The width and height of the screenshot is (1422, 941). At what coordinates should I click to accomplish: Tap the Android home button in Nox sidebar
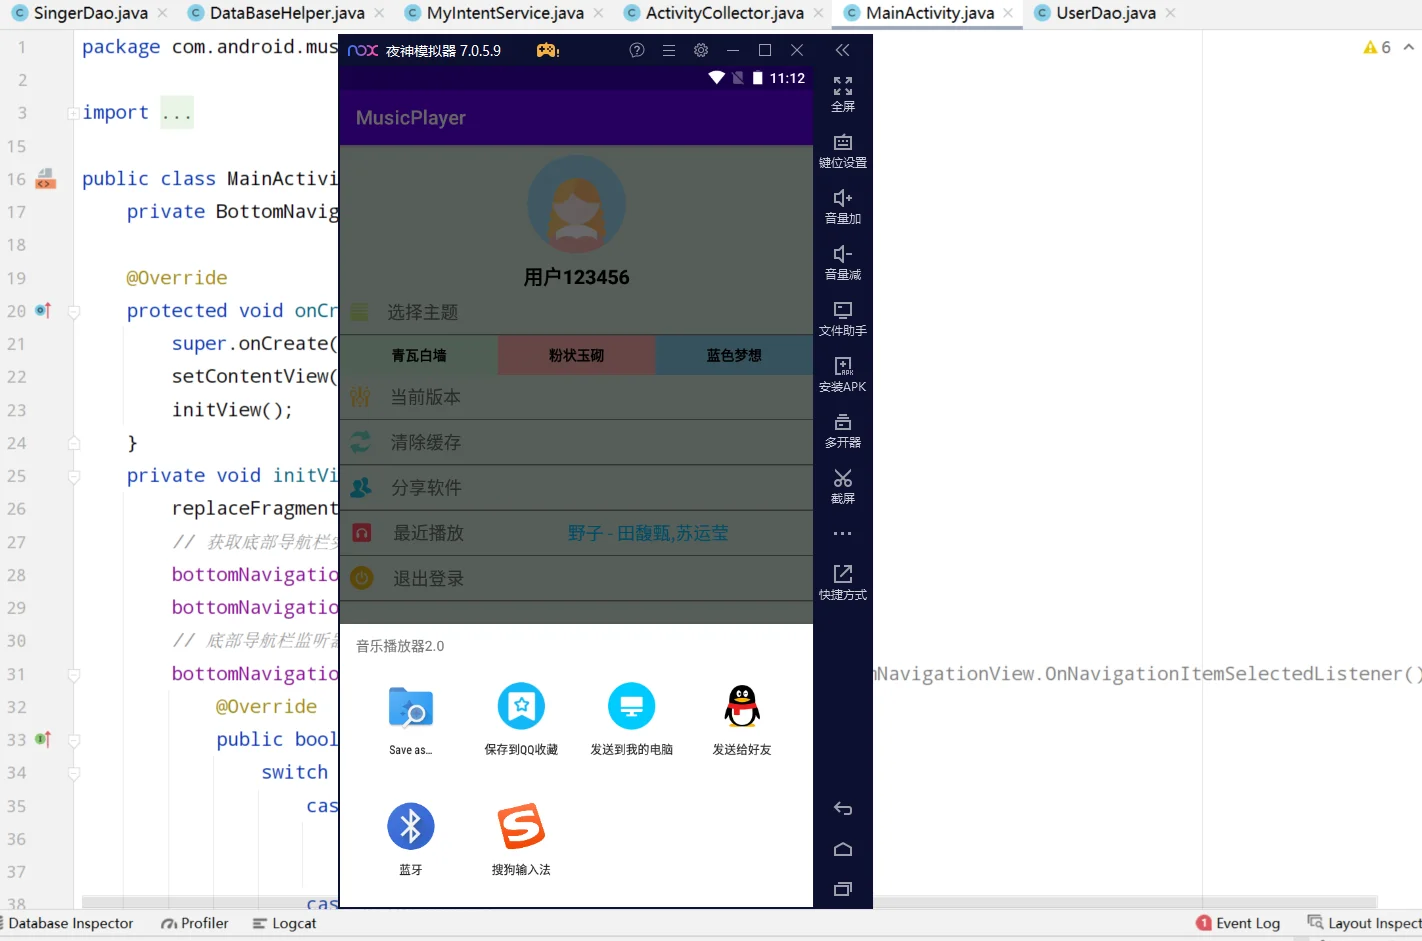(x=843, y=849)
